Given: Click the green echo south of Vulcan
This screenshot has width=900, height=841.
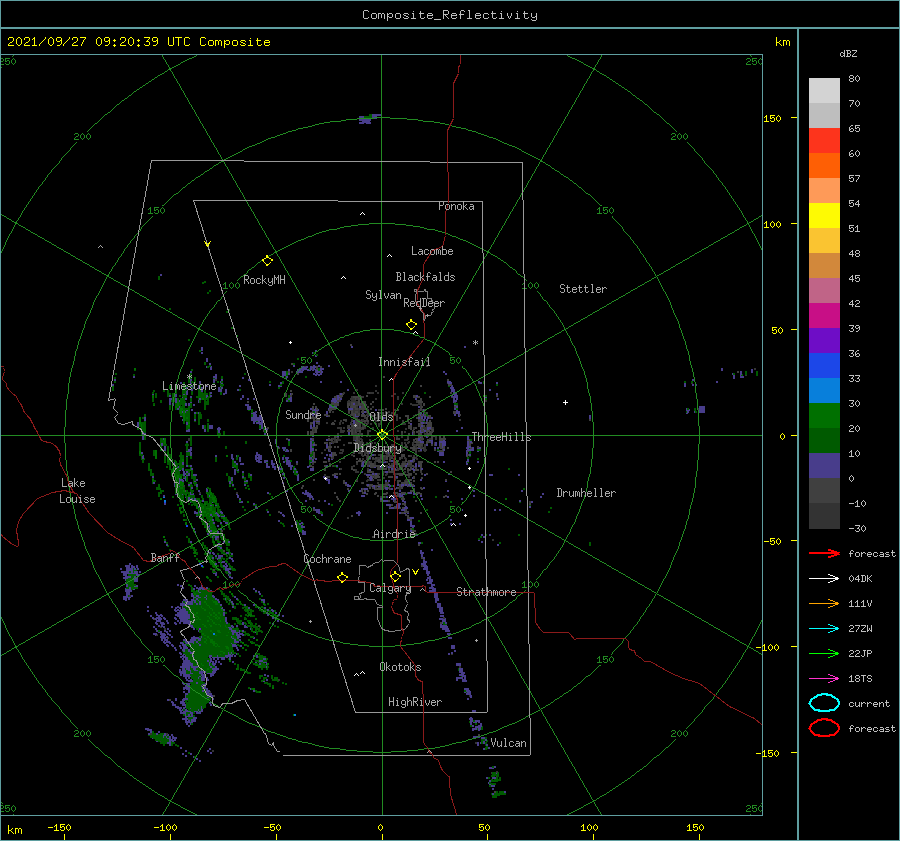Looking at the screenshot, I should click(495, 782).
